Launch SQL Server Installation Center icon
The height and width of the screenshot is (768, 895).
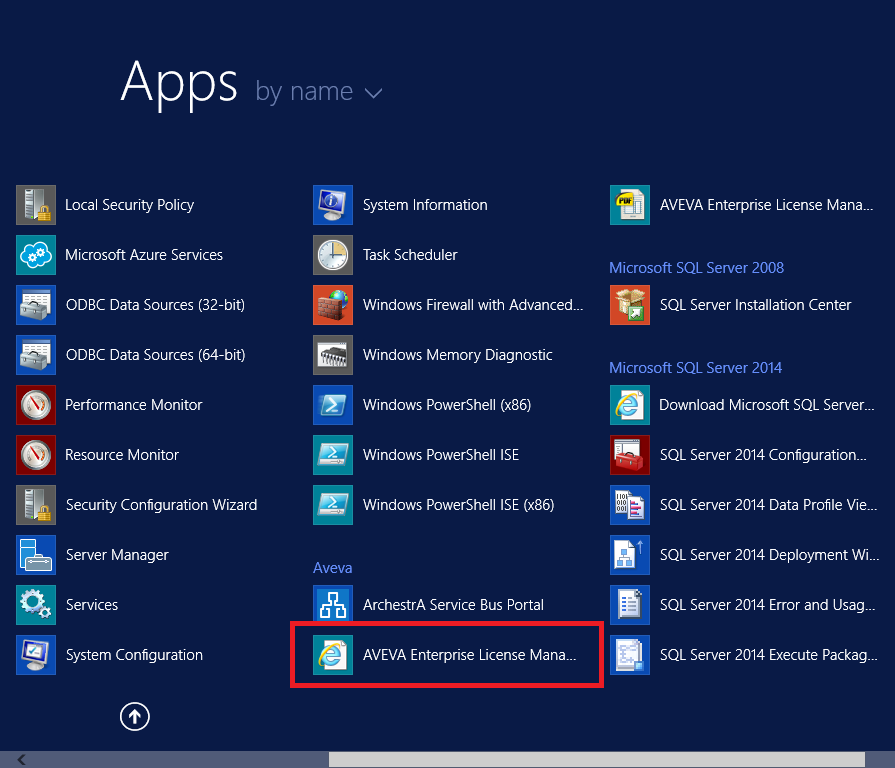tap(630, 305)
